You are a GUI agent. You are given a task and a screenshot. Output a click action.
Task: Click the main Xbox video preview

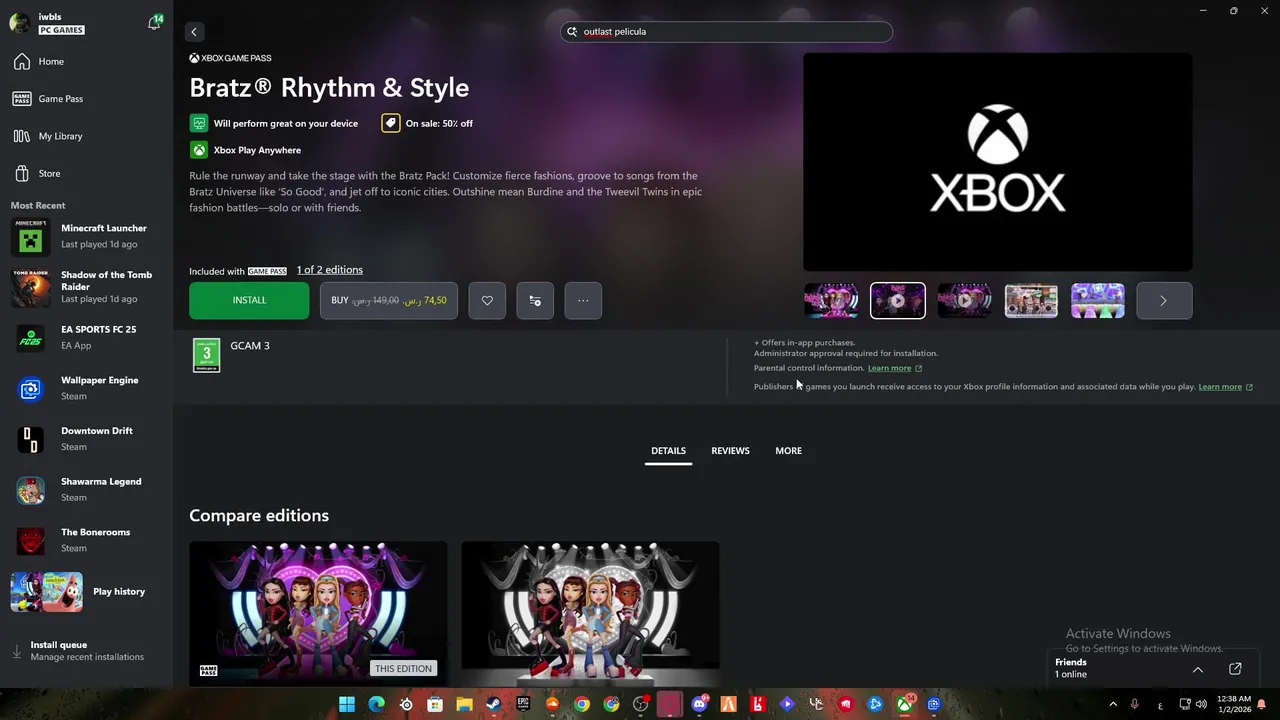[x=997, y=162]
